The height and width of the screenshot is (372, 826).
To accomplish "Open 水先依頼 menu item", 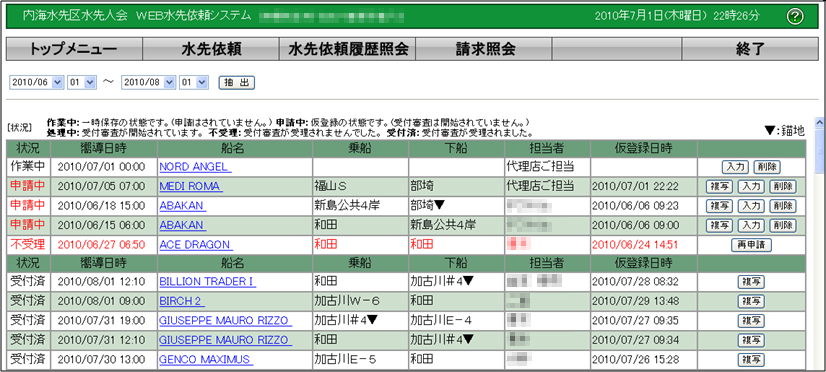I will [211, 50].
